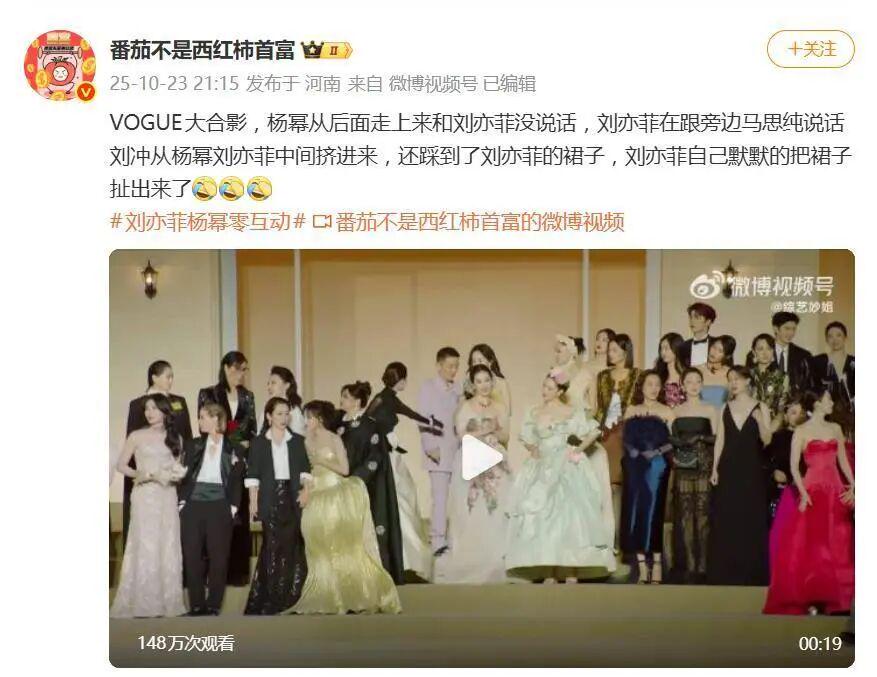Image resolution: width=877 pixels, height=677 pixels.
Task: Play the video with center play button
Action: [482, 458]
